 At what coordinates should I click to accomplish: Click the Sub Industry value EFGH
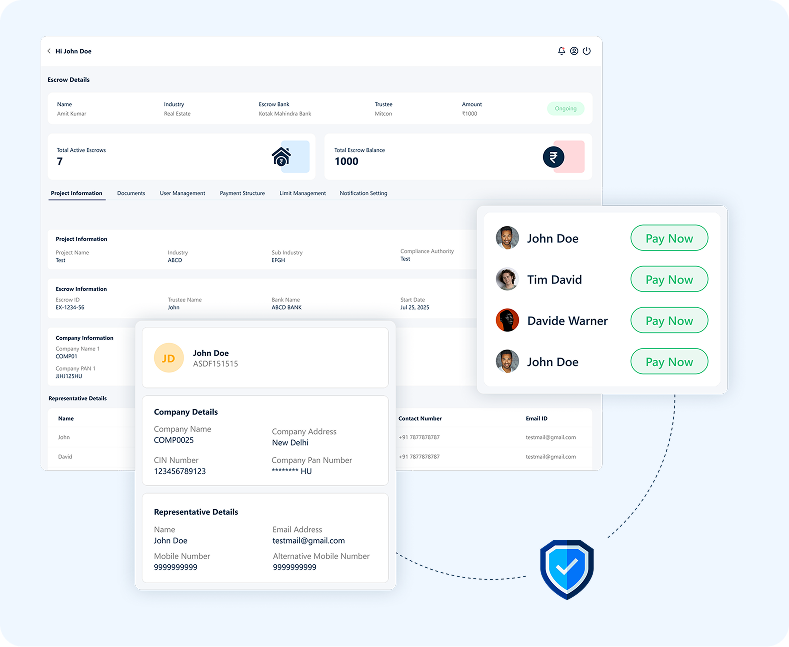[278, 260]
